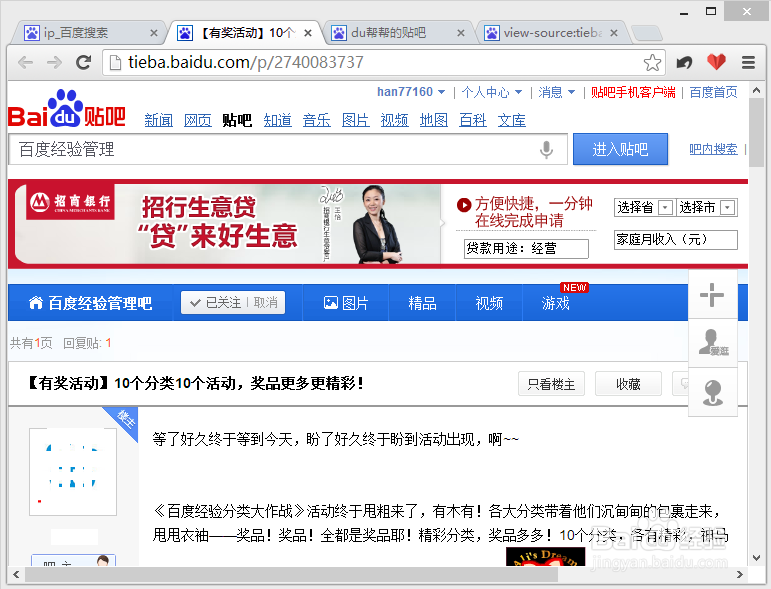Expand 消息 dropdown

[571, 92]
